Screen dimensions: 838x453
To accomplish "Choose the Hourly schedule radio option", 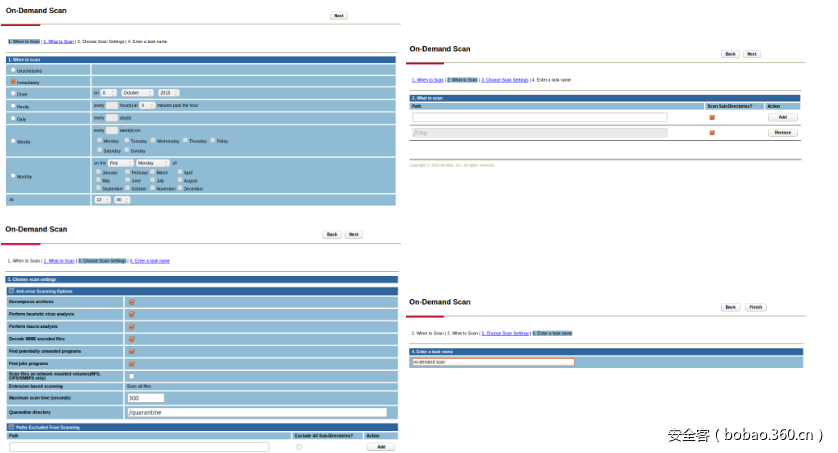I will click(x=13, y=105).
